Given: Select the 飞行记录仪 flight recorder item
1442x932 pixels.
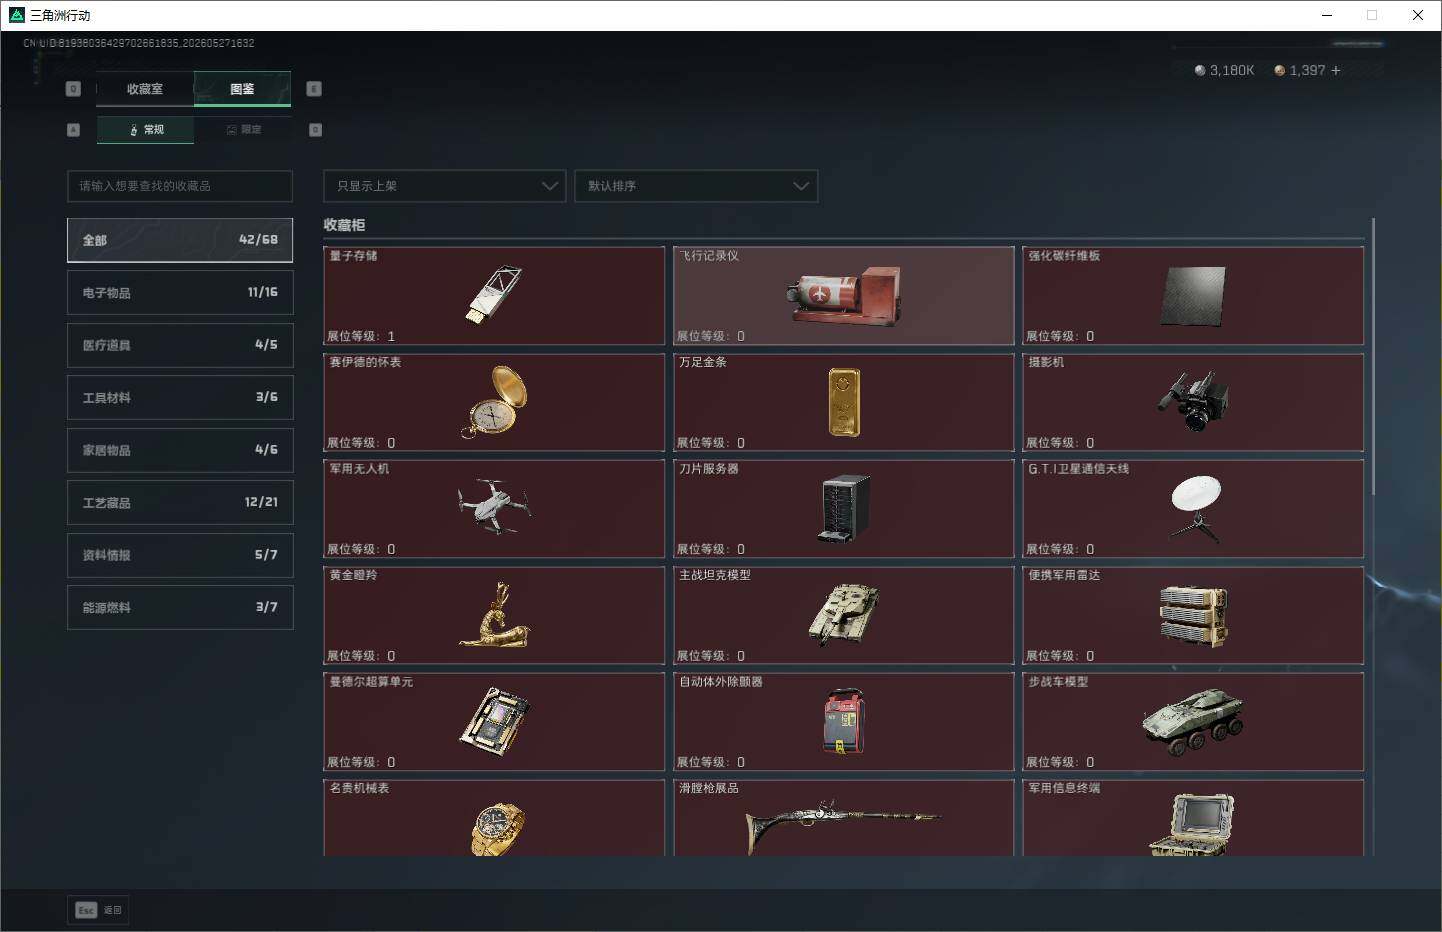Looking at the screenshot, I should 844,296.
